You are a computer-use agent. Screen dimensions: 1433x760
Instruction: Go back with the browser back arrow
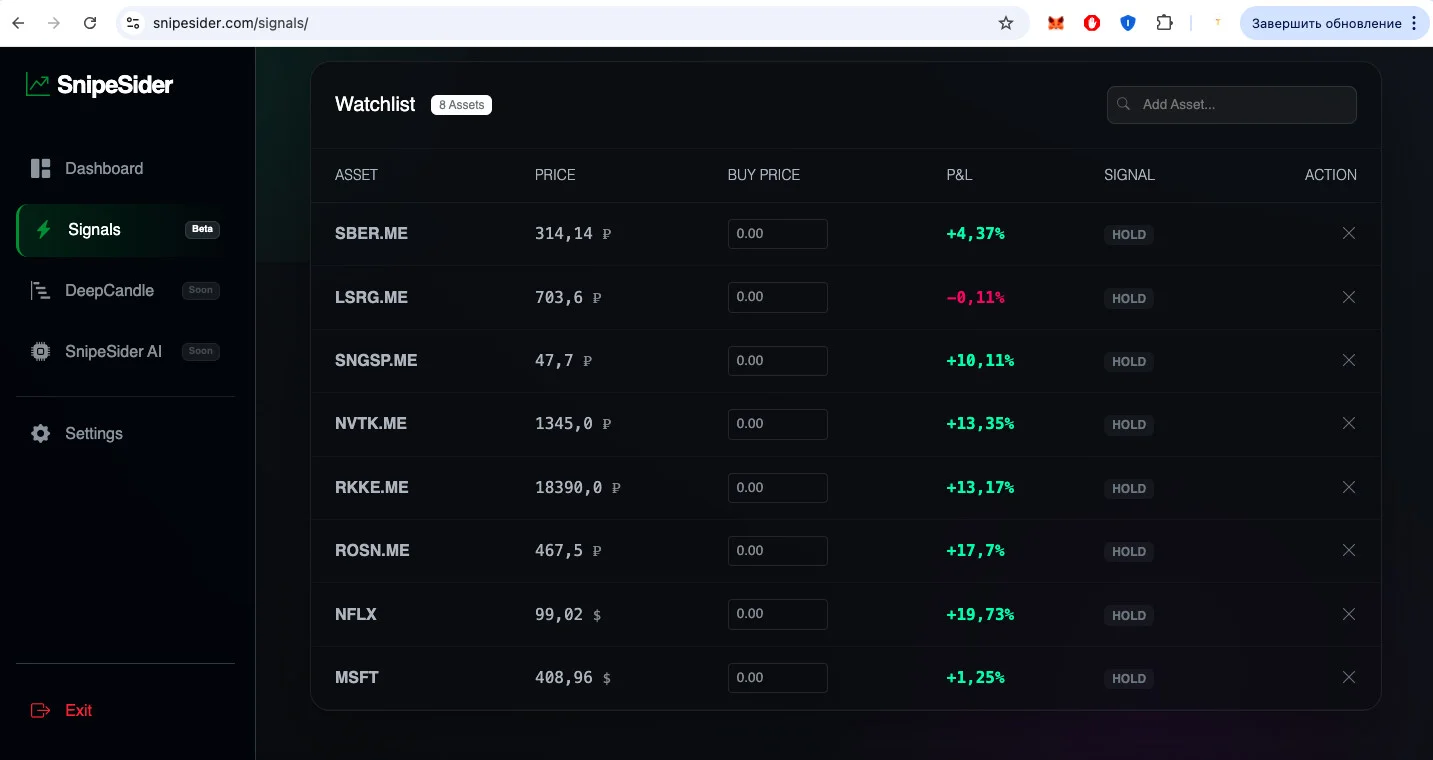(x=18, y=23)
